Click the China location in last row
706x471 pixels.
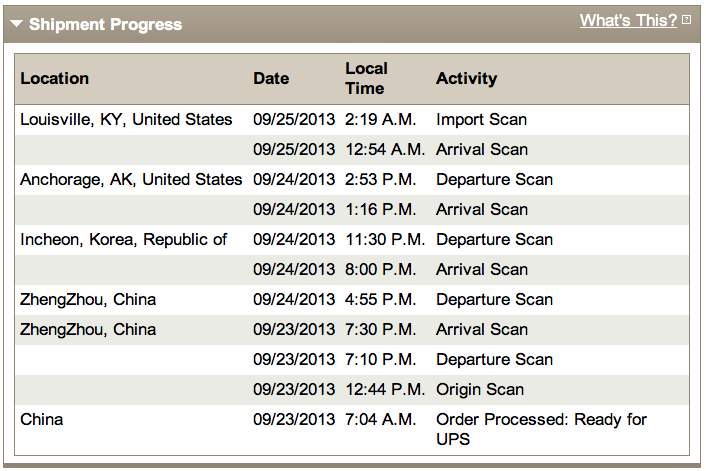[x=41, y=419]
